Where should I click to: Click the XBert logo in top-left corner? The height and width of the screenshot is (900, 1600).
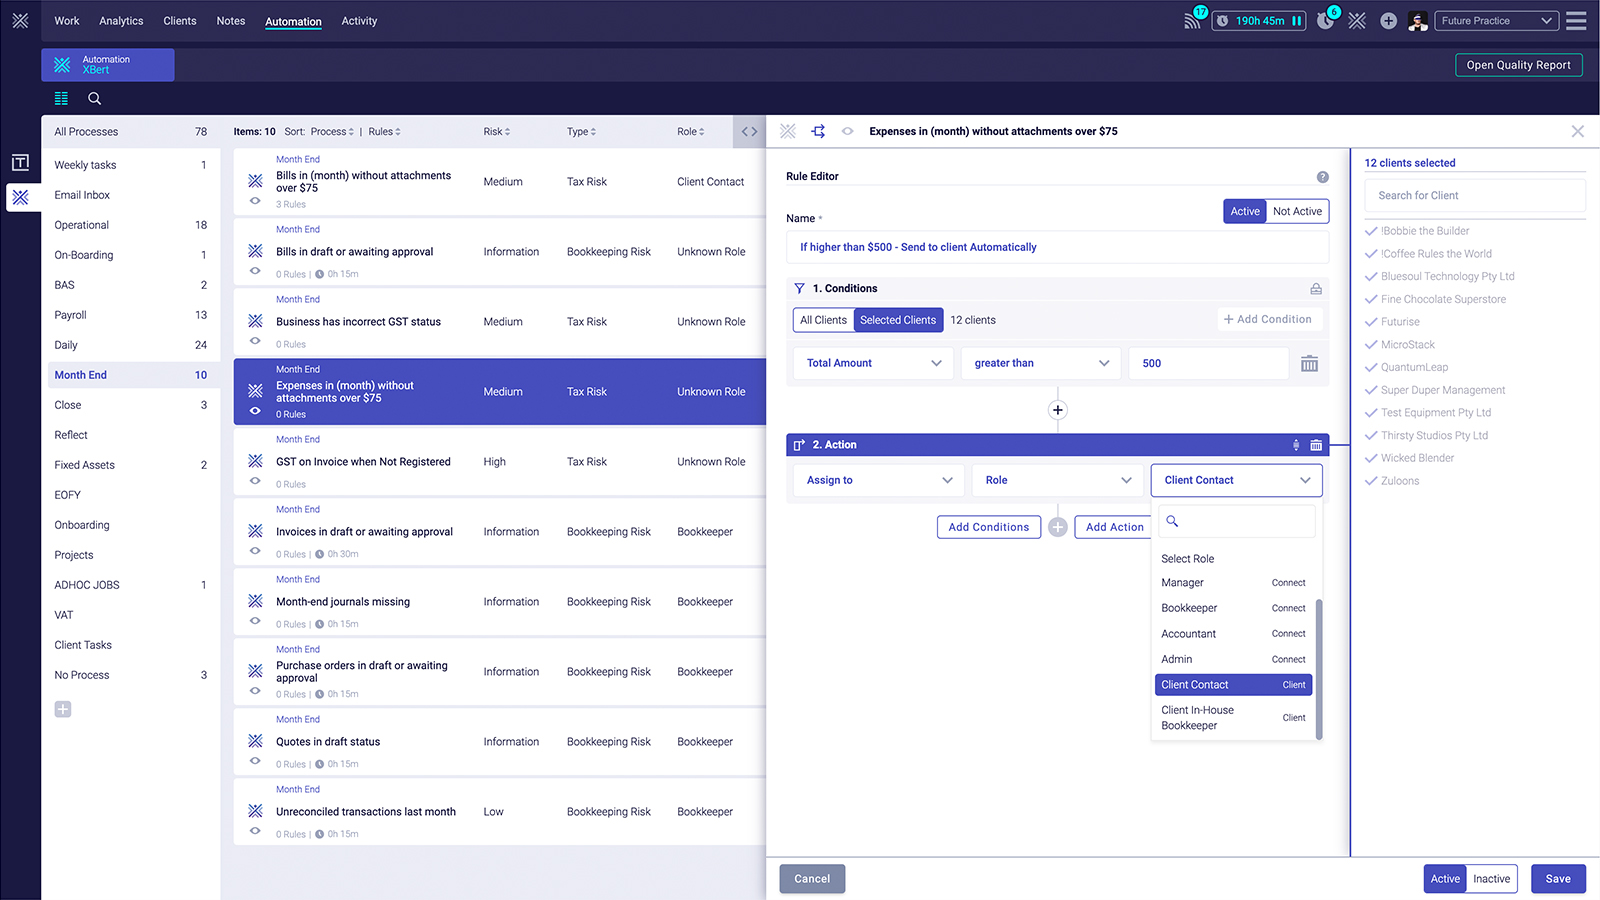[x=20, y=20]
